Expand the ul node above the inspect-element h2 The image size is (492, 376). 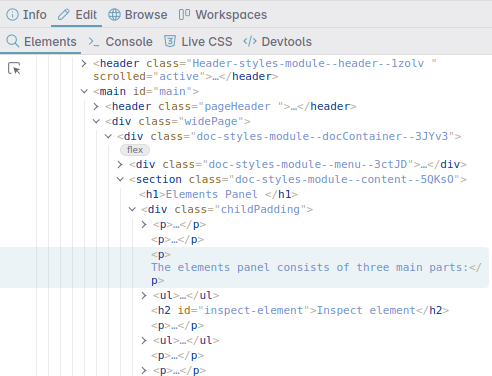tap(144, 295)
